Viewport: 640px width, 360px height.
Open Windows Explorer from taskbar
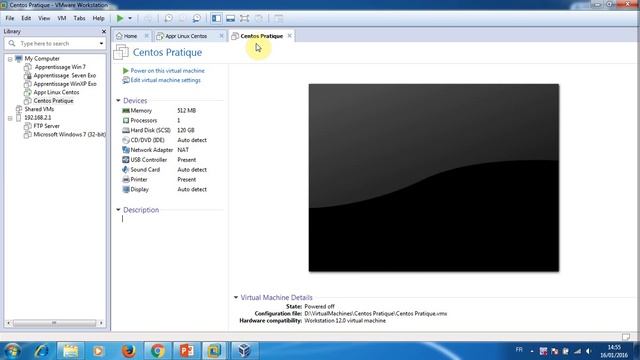(x=71, y=351)
